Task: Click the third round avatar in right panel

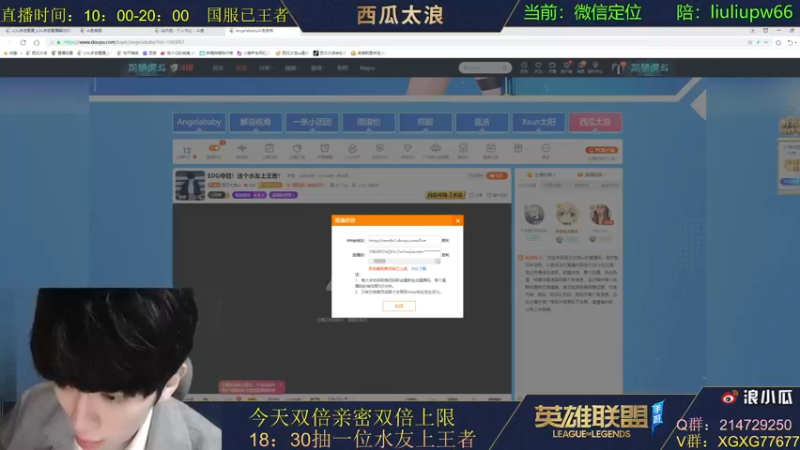Action: point(601,214)
